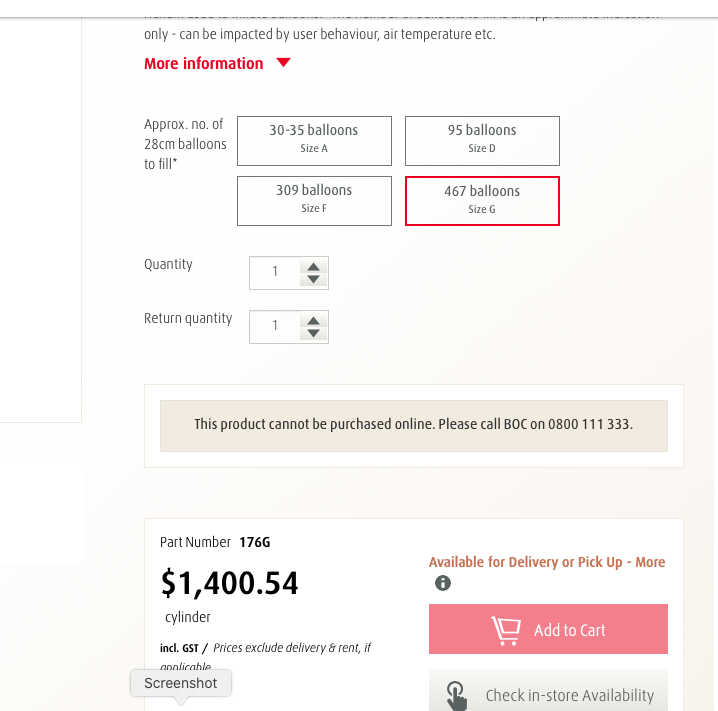Select the 30-35 balloons Size A option

[x=314, y=140]
